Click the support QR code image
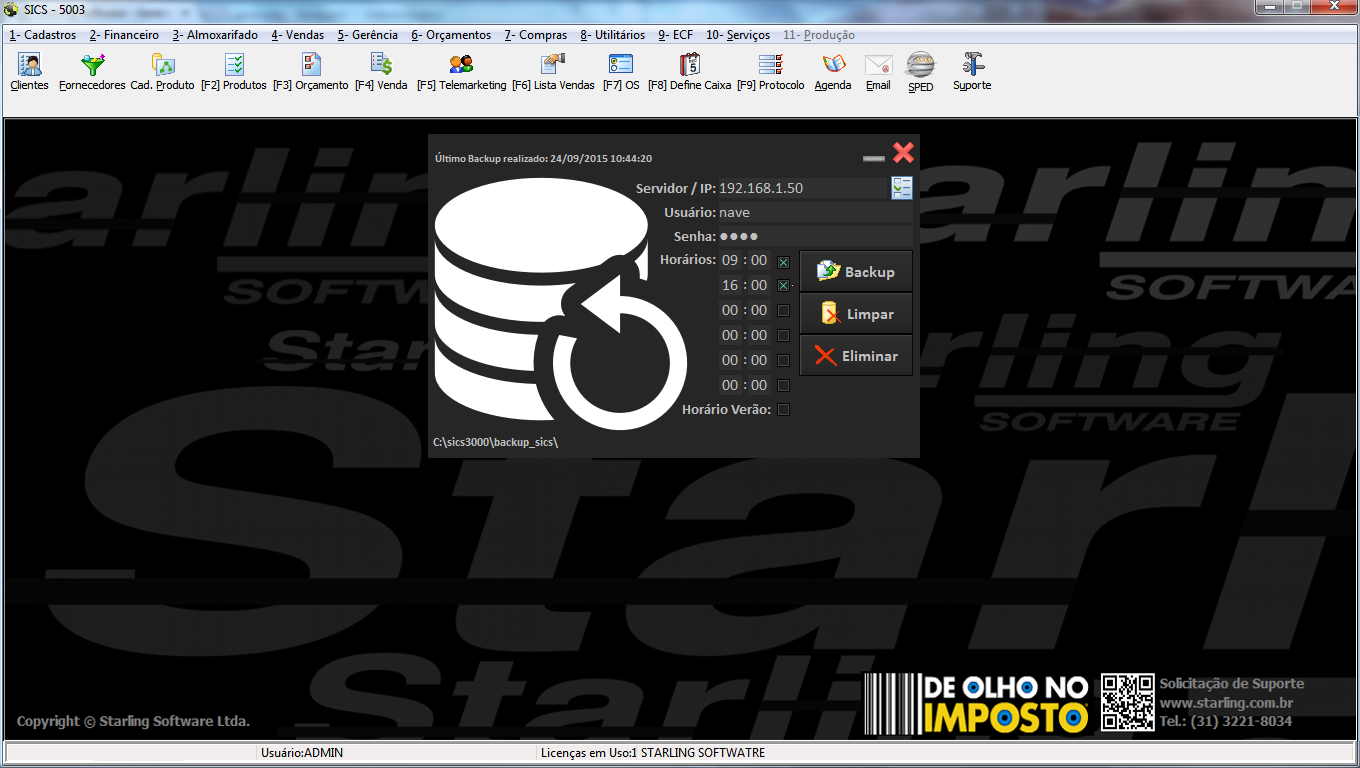This screenshot has height=768, width=1360. [1128, 702]
